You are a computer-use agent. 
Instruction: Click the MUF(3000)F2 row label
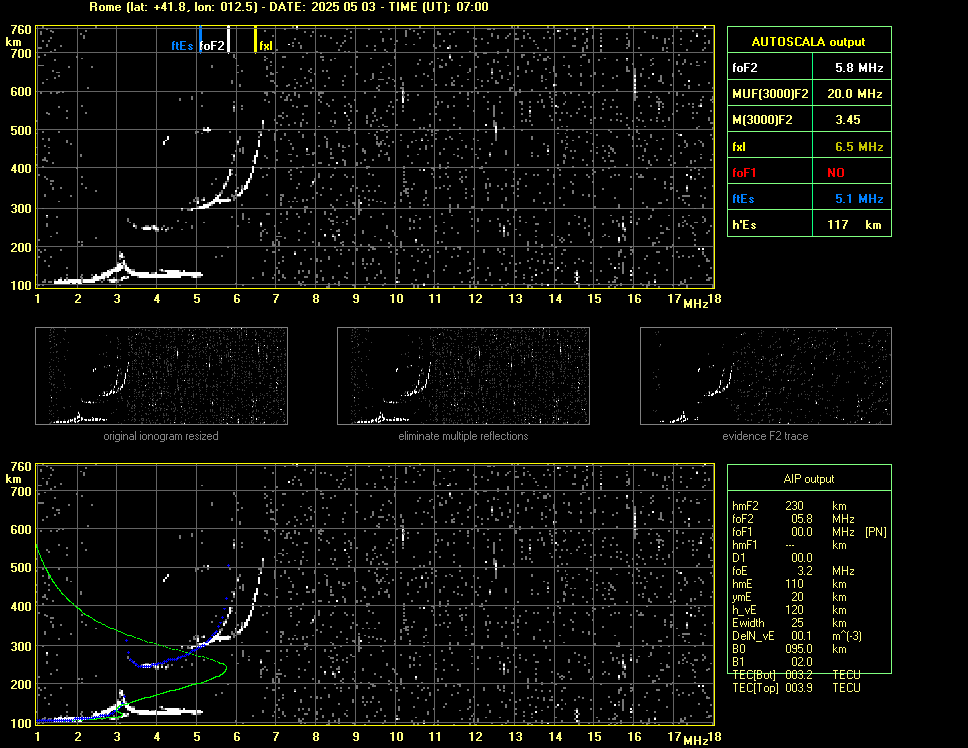pyautogui.click(x=770, y=94)
